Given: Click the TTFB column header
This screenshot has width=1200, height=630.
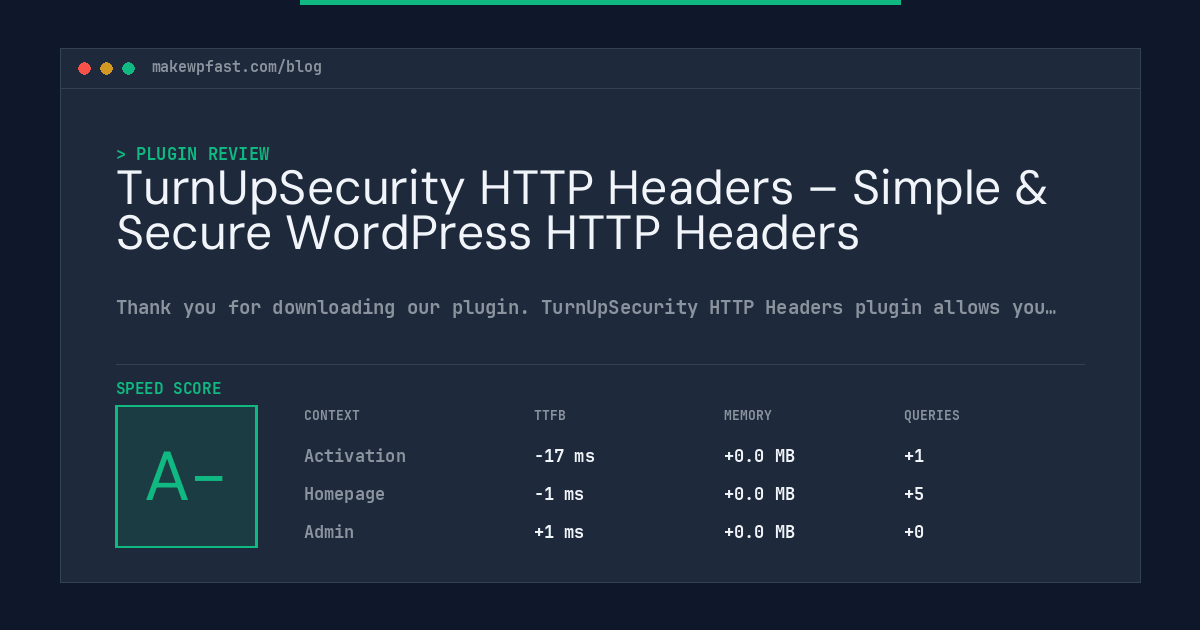Looking at the screenshot, I should pyautogui.click(x=550, y=416).
